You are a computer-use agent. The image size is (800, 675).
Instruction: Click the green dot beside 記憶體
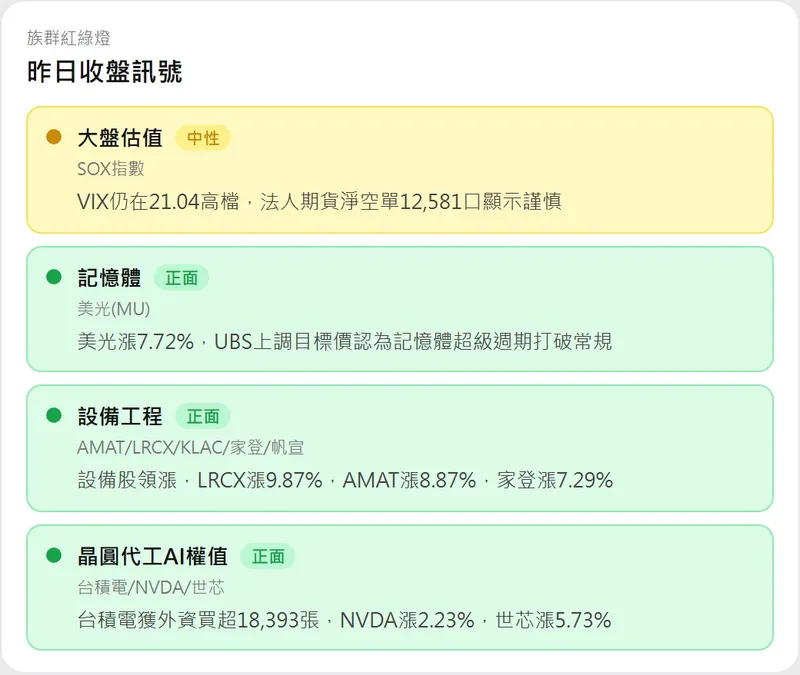point(55,277)
